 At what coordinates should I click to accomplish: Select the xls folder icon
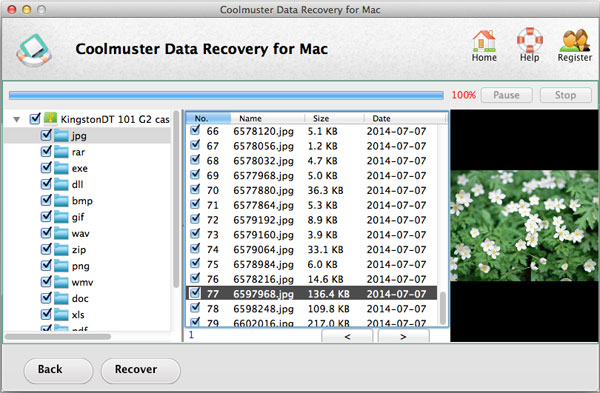[61, 315]
